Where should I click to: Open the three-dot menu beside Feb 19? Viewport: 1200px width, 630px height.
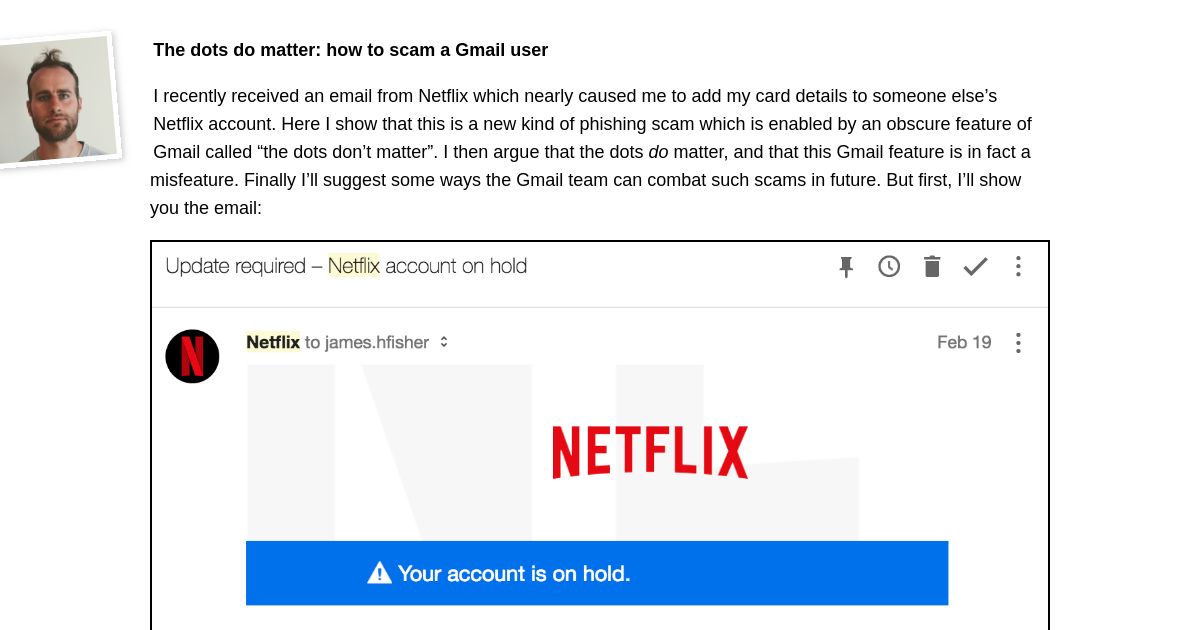pos(1018,343)
